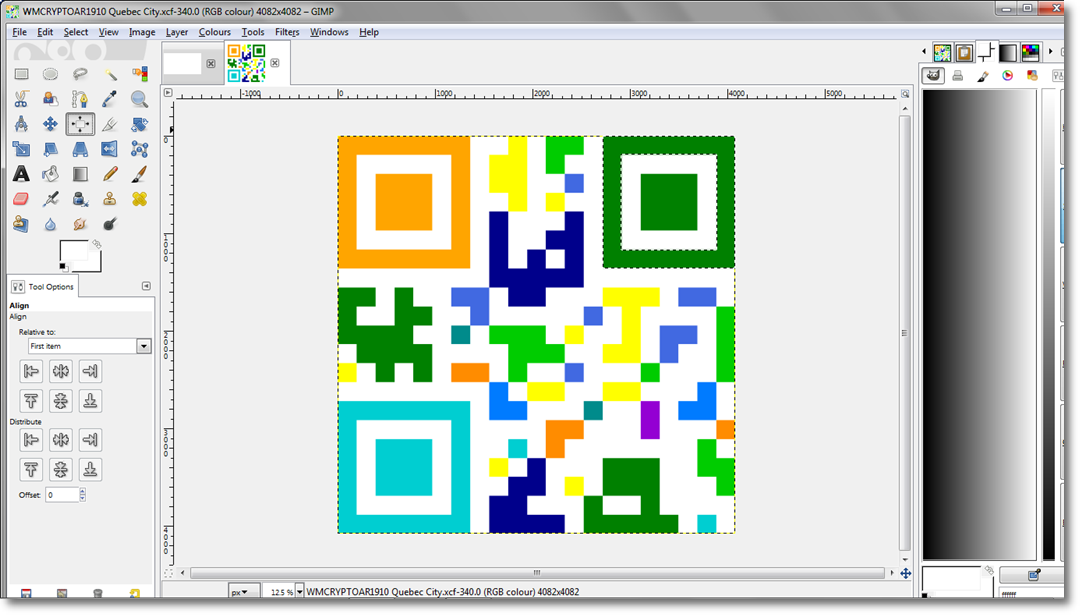The width and height of the screenshot is (1080, 615).
Task: Open the Relative to 'First item' dropdown
Action: [90, 346]
